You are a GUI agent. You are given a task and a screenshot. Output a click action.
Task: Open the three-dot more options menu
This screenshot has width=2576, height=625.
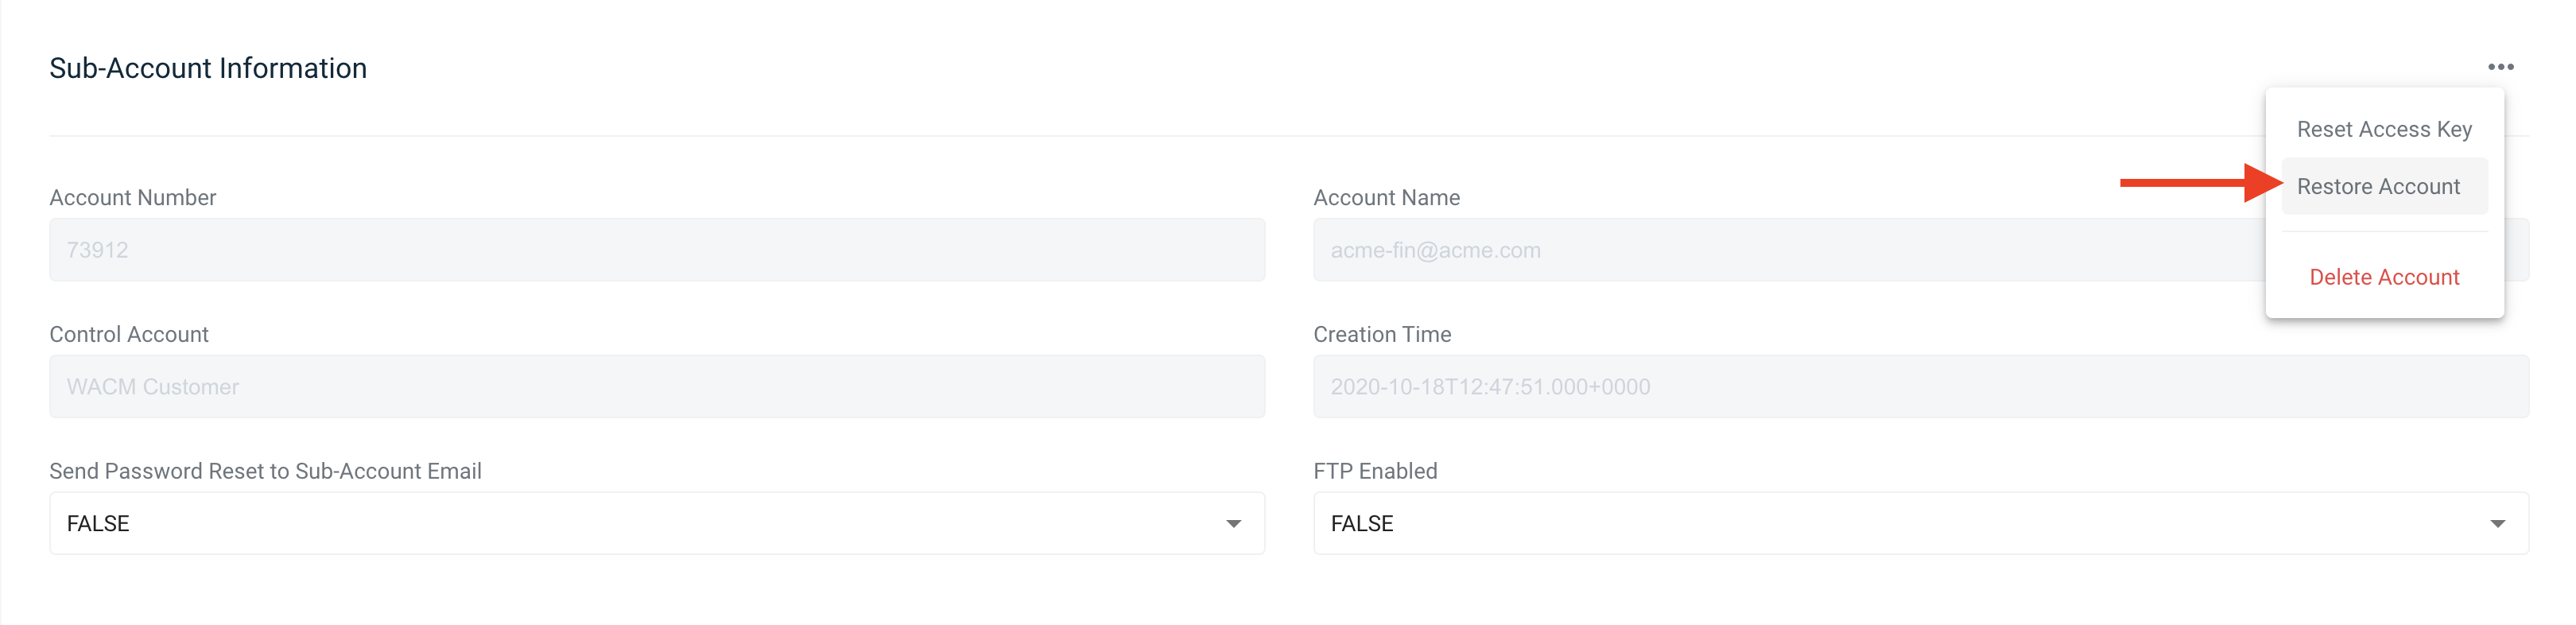tap(2500, 67)
